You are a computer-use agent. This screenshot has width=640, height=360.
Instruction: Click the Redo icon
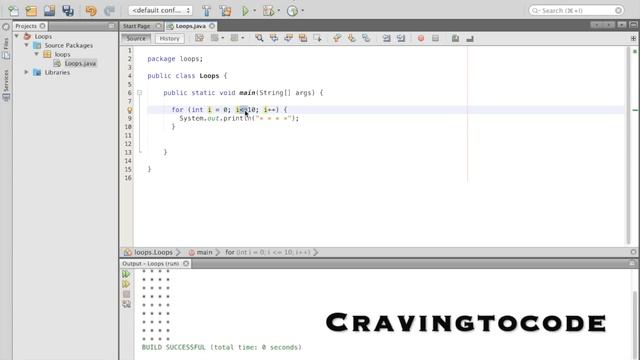click(x=109, y=11)
